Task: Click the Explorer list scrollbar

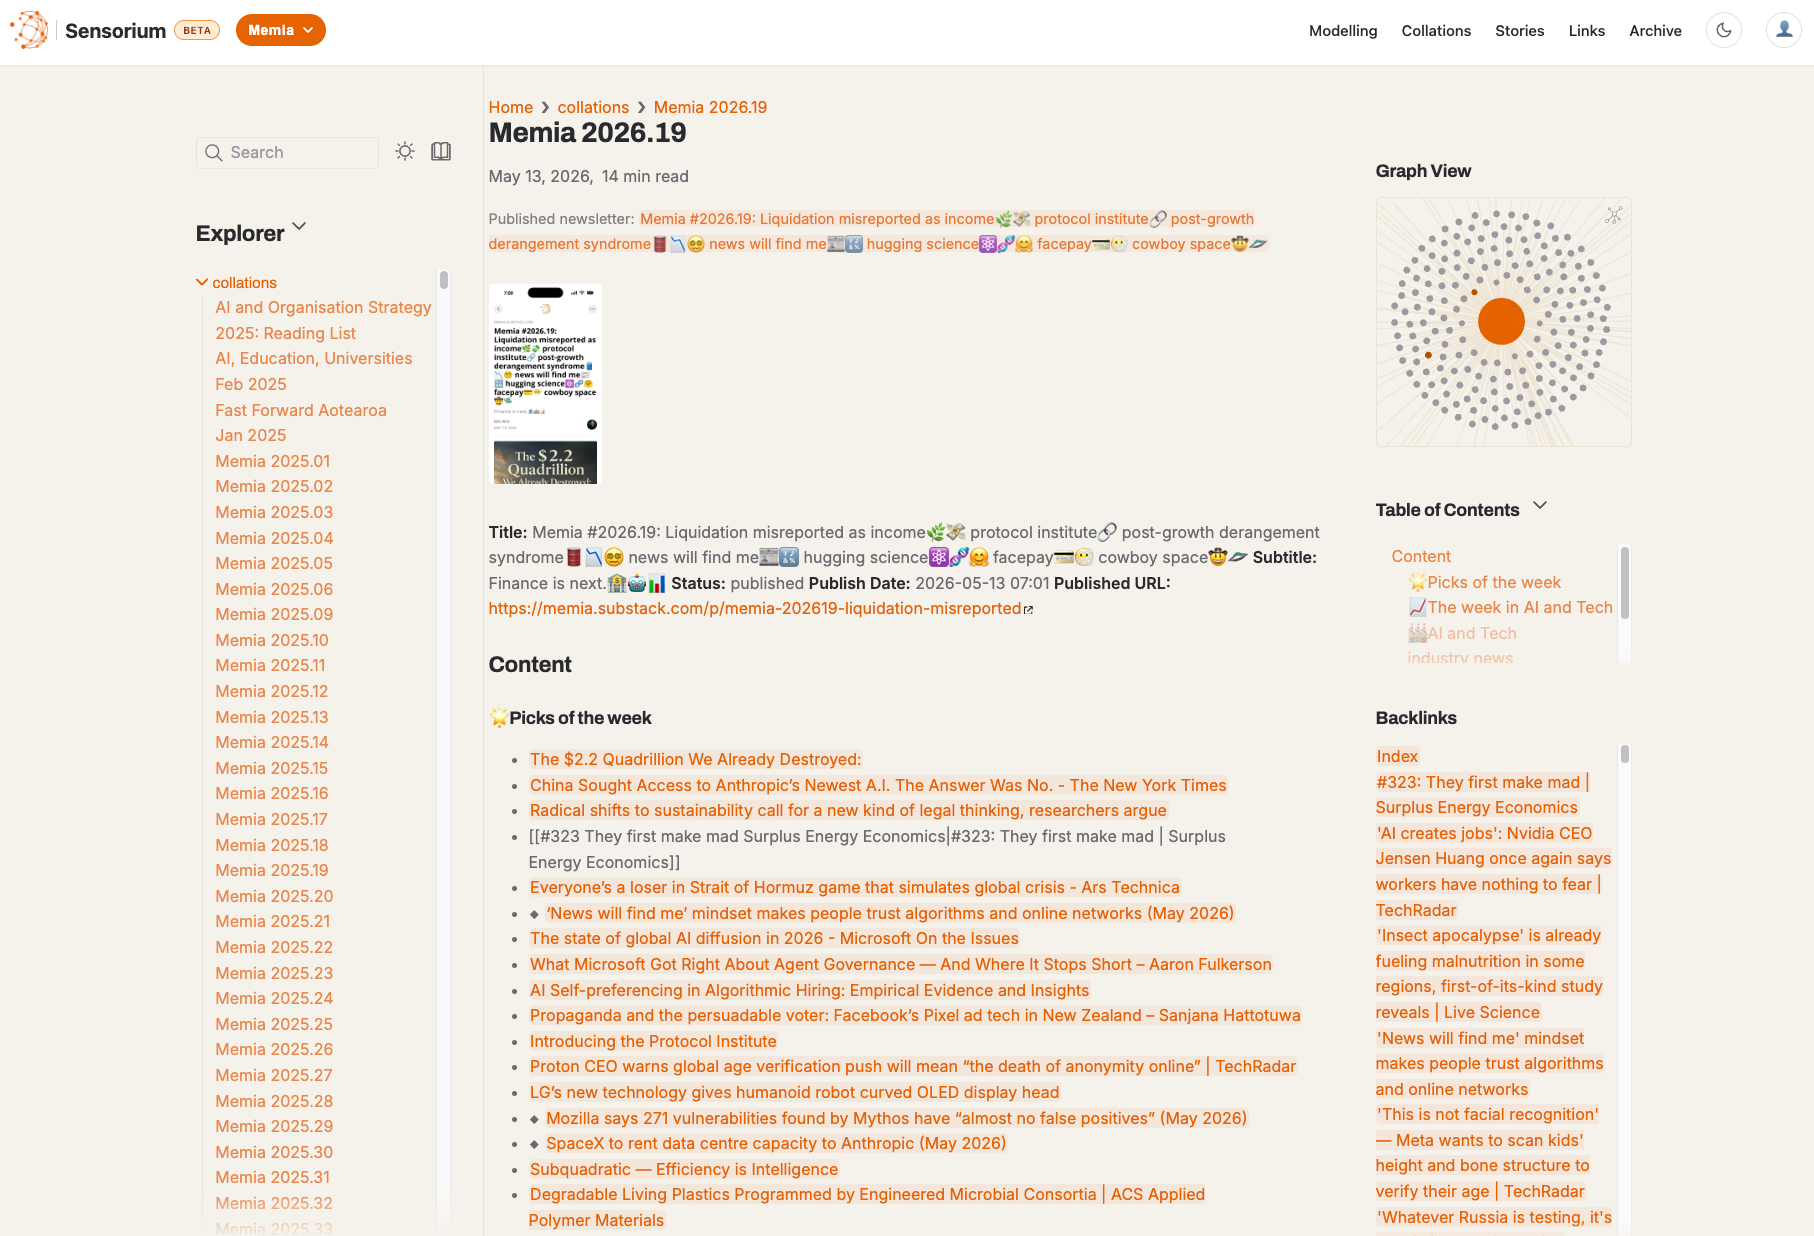Action: coord(444,280)
